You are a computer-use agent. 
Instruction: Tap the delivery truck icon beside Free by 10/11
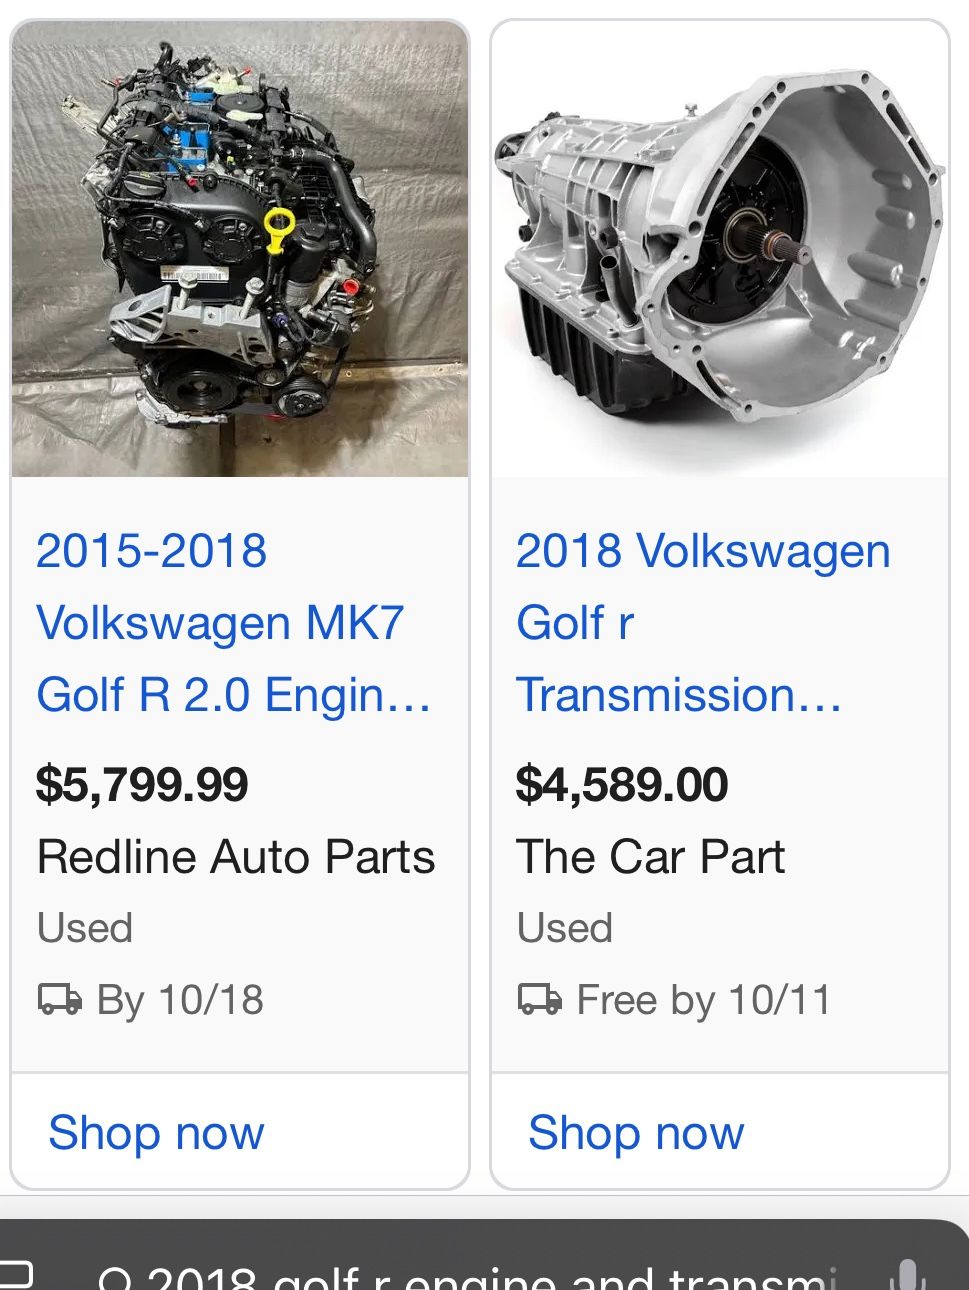tap(540, 999)
